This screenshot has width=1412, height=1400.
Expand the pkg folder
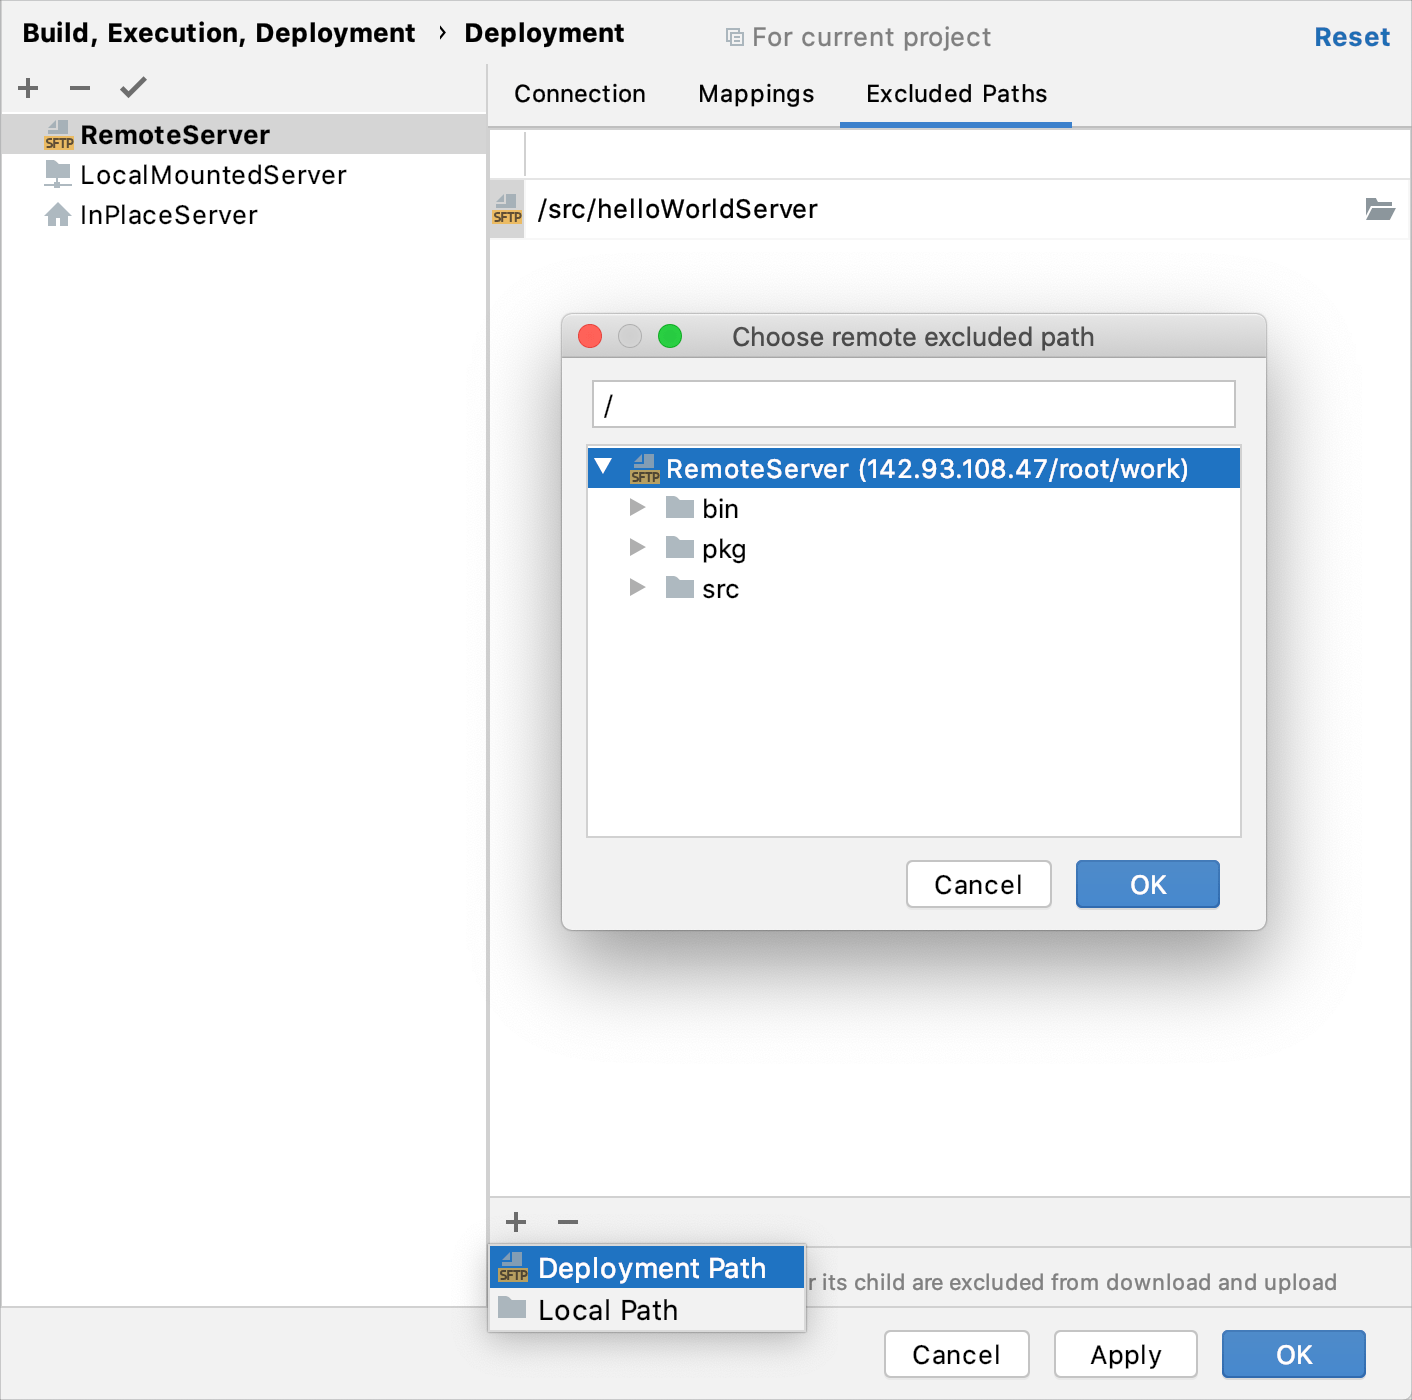[x=638, y=547]
